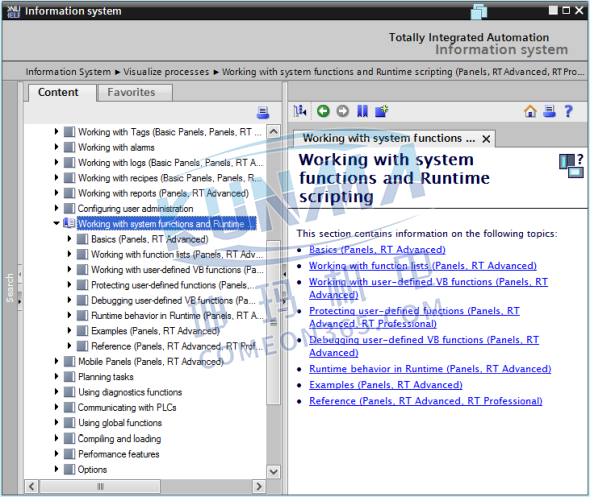Select the Content tab
The height and width of the screenshot is (497, 590).
tap(62, 93)
